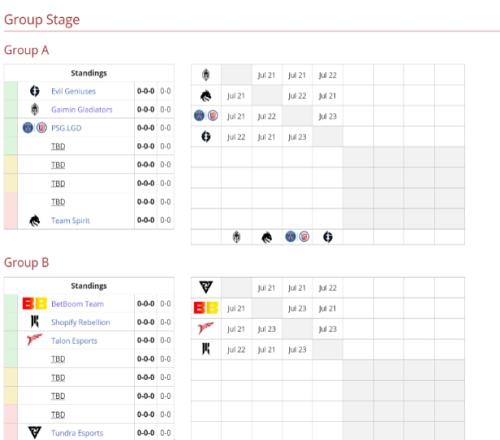Click Team Spirit logo in Group A standings
Image resolution: width=500 pixels, height=440 pixels.
point(35,221)
